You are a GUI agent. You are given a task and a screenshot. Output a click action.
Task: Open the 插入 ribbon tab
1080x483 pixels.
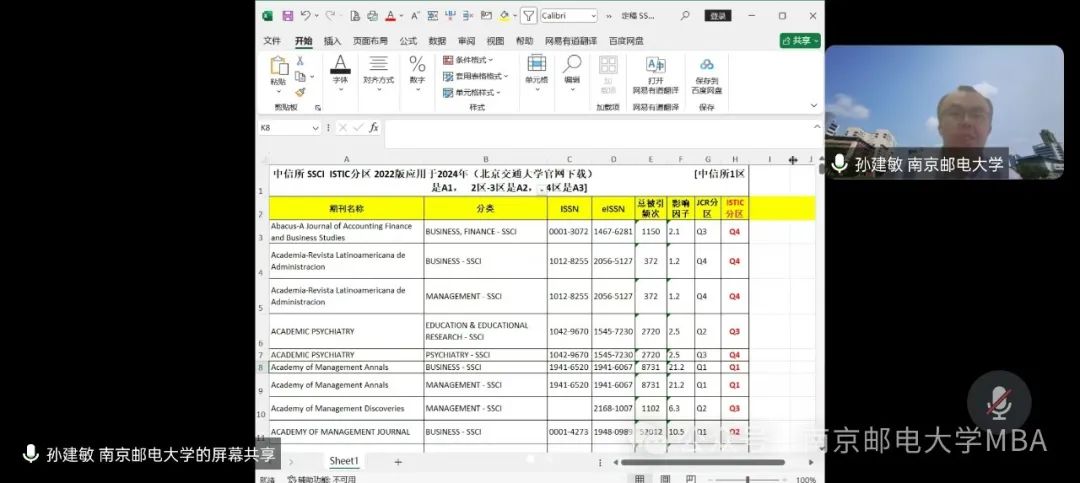[332, 41]
